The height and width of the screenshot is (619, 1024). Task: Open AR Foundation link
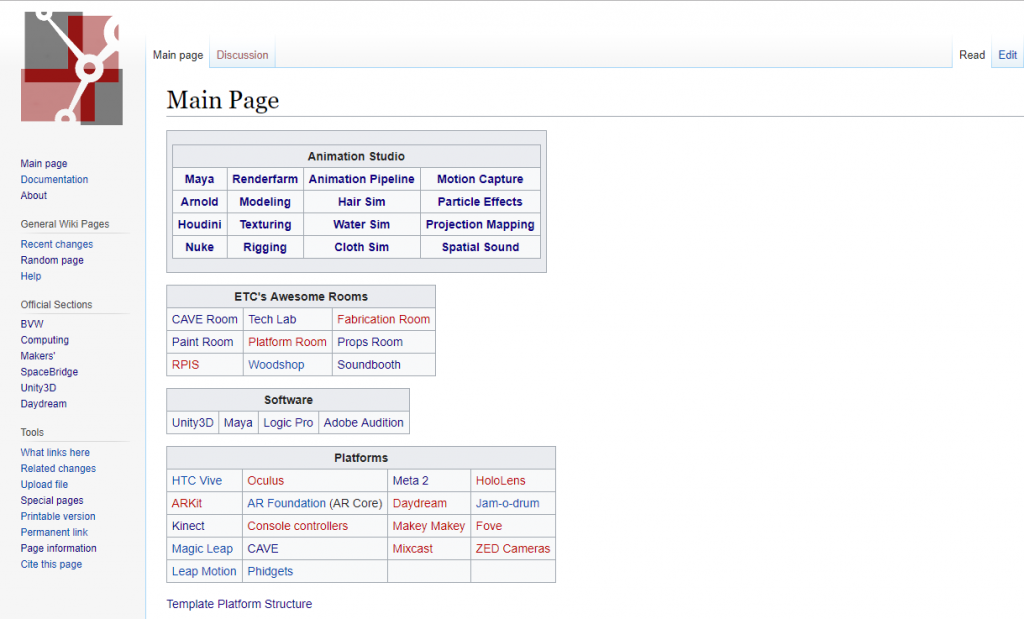click(287, 503)
